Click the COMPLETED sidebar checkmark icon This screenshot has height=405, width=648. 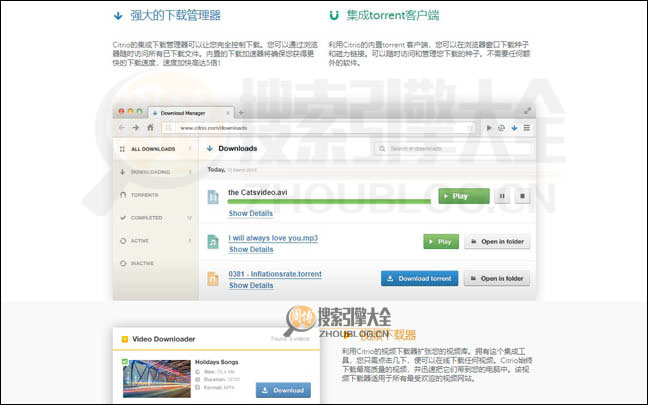[123, 218]
